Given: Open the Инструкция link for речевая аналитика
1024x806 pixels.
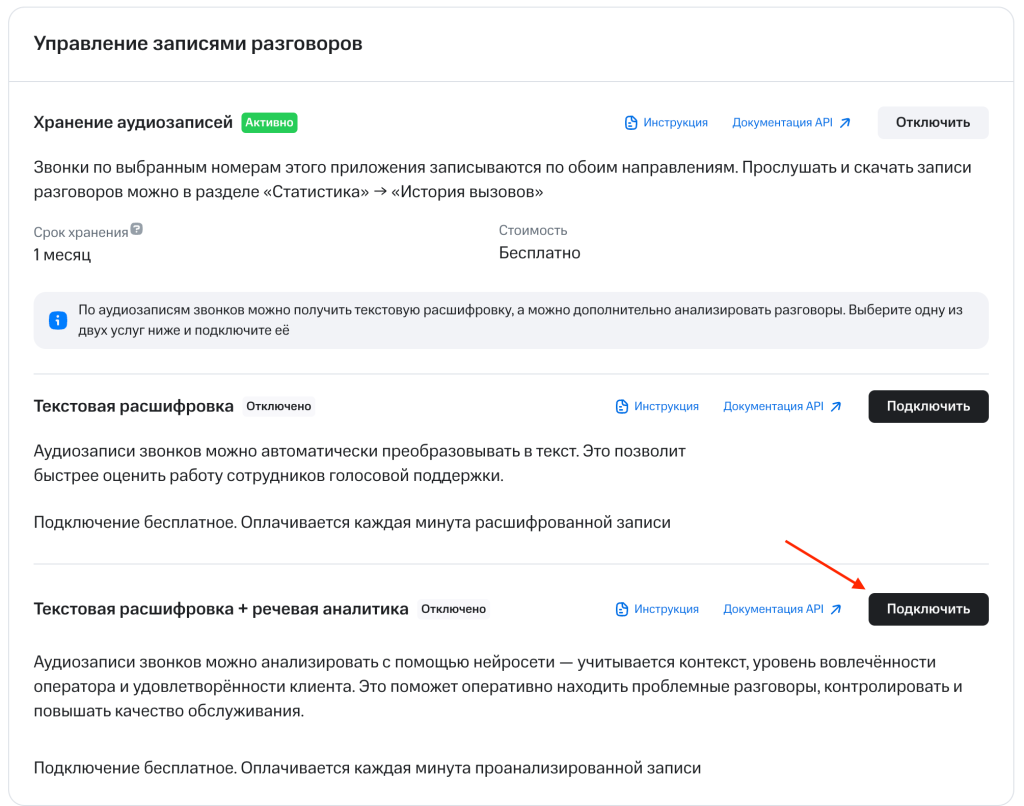Looking at the screenshot, I should [666, 609].
